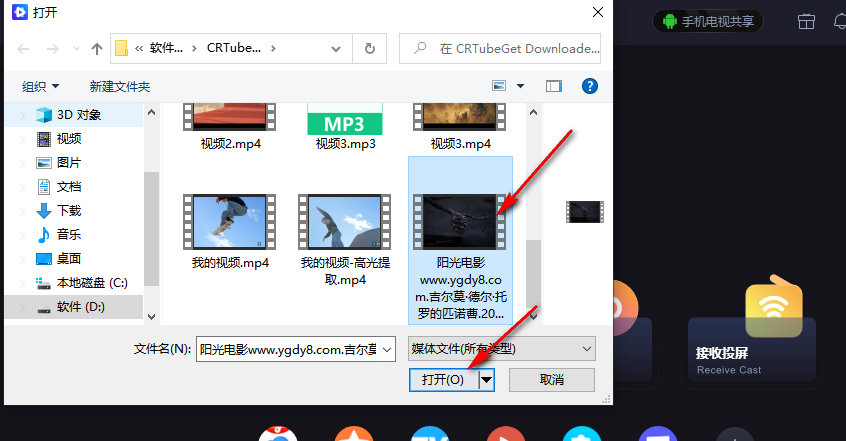The height and width of the screenshot is (441, 846).
Task: Click the preview pane video thumbnail
Action: [x=584, y=212]
